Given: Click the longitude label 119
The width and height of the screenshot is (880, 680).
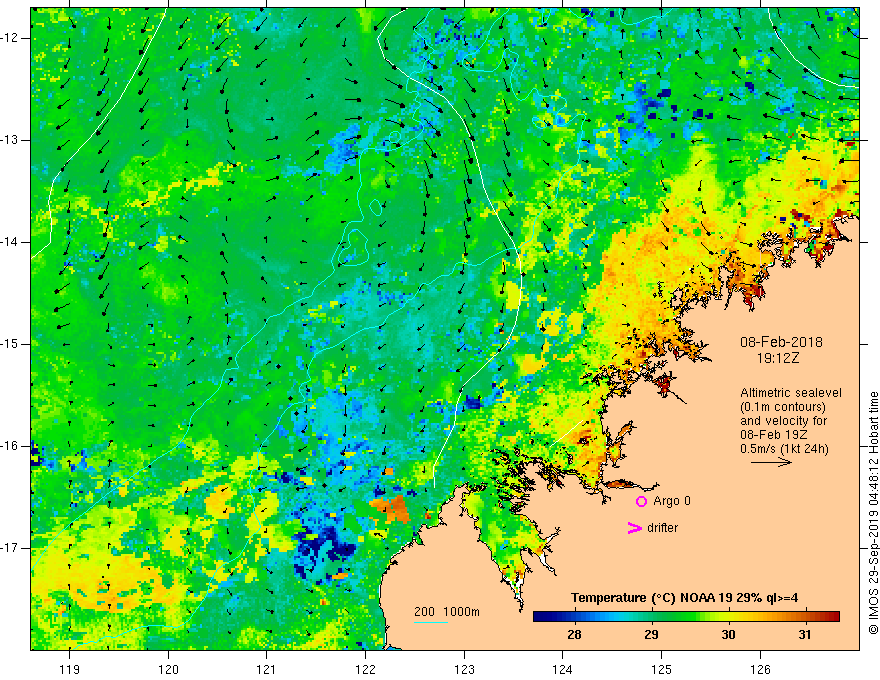Looking at the screenshot, I should tap(70, 669).
